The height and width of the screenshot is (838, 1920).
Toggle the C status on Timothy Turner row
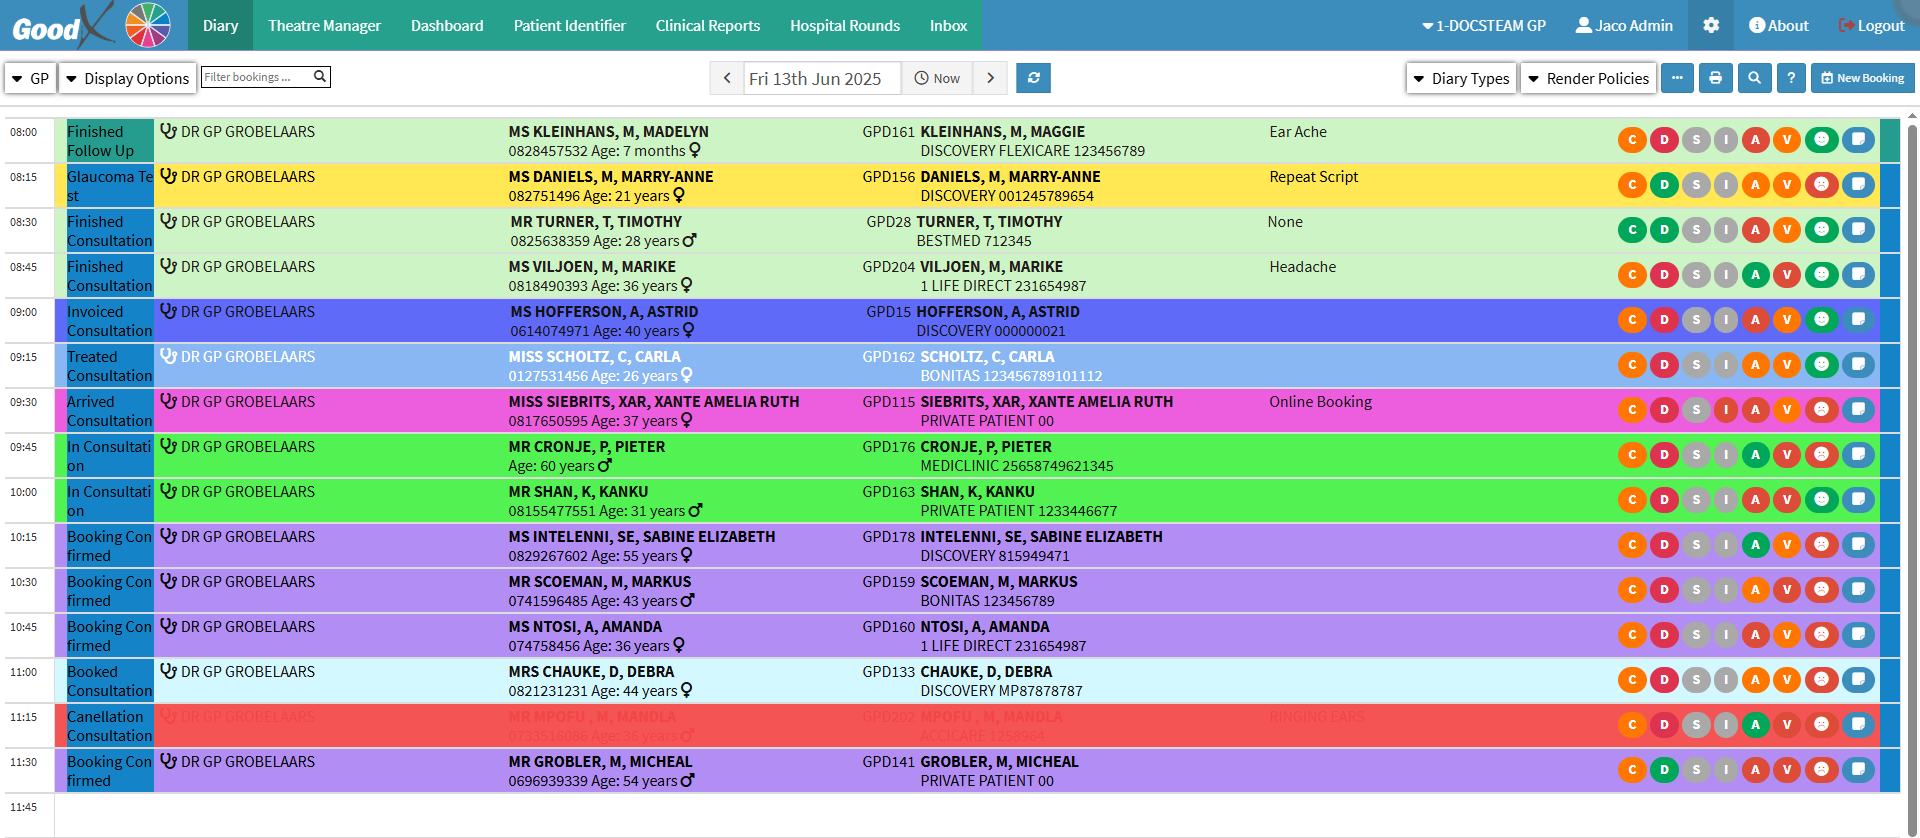[1632, 230]
